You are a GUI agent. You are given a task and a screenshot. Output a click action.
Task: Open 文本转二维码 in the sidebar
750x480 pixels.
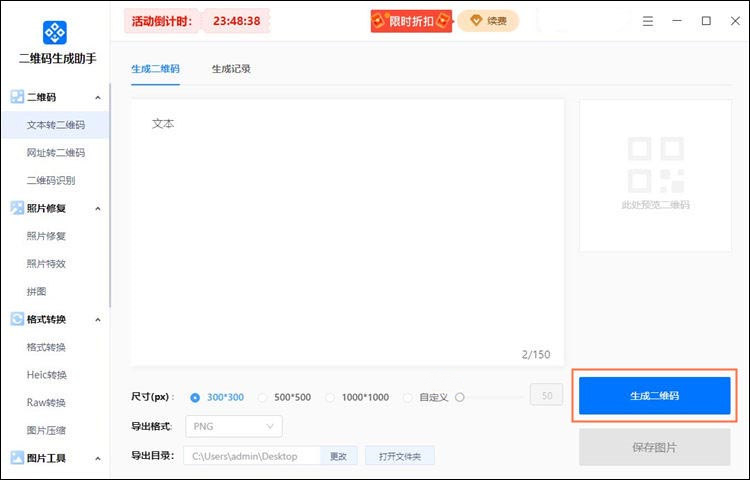coord(55,125)
